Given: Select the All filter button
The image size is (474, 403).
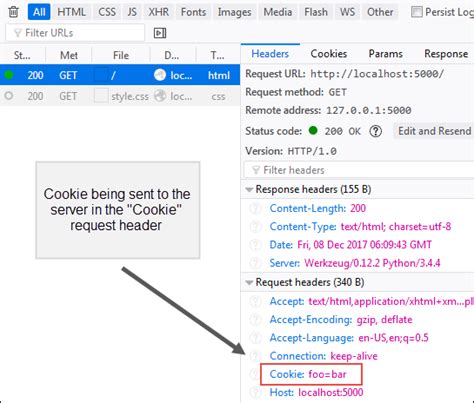Looking at the screenshot, I should [39, 12].
